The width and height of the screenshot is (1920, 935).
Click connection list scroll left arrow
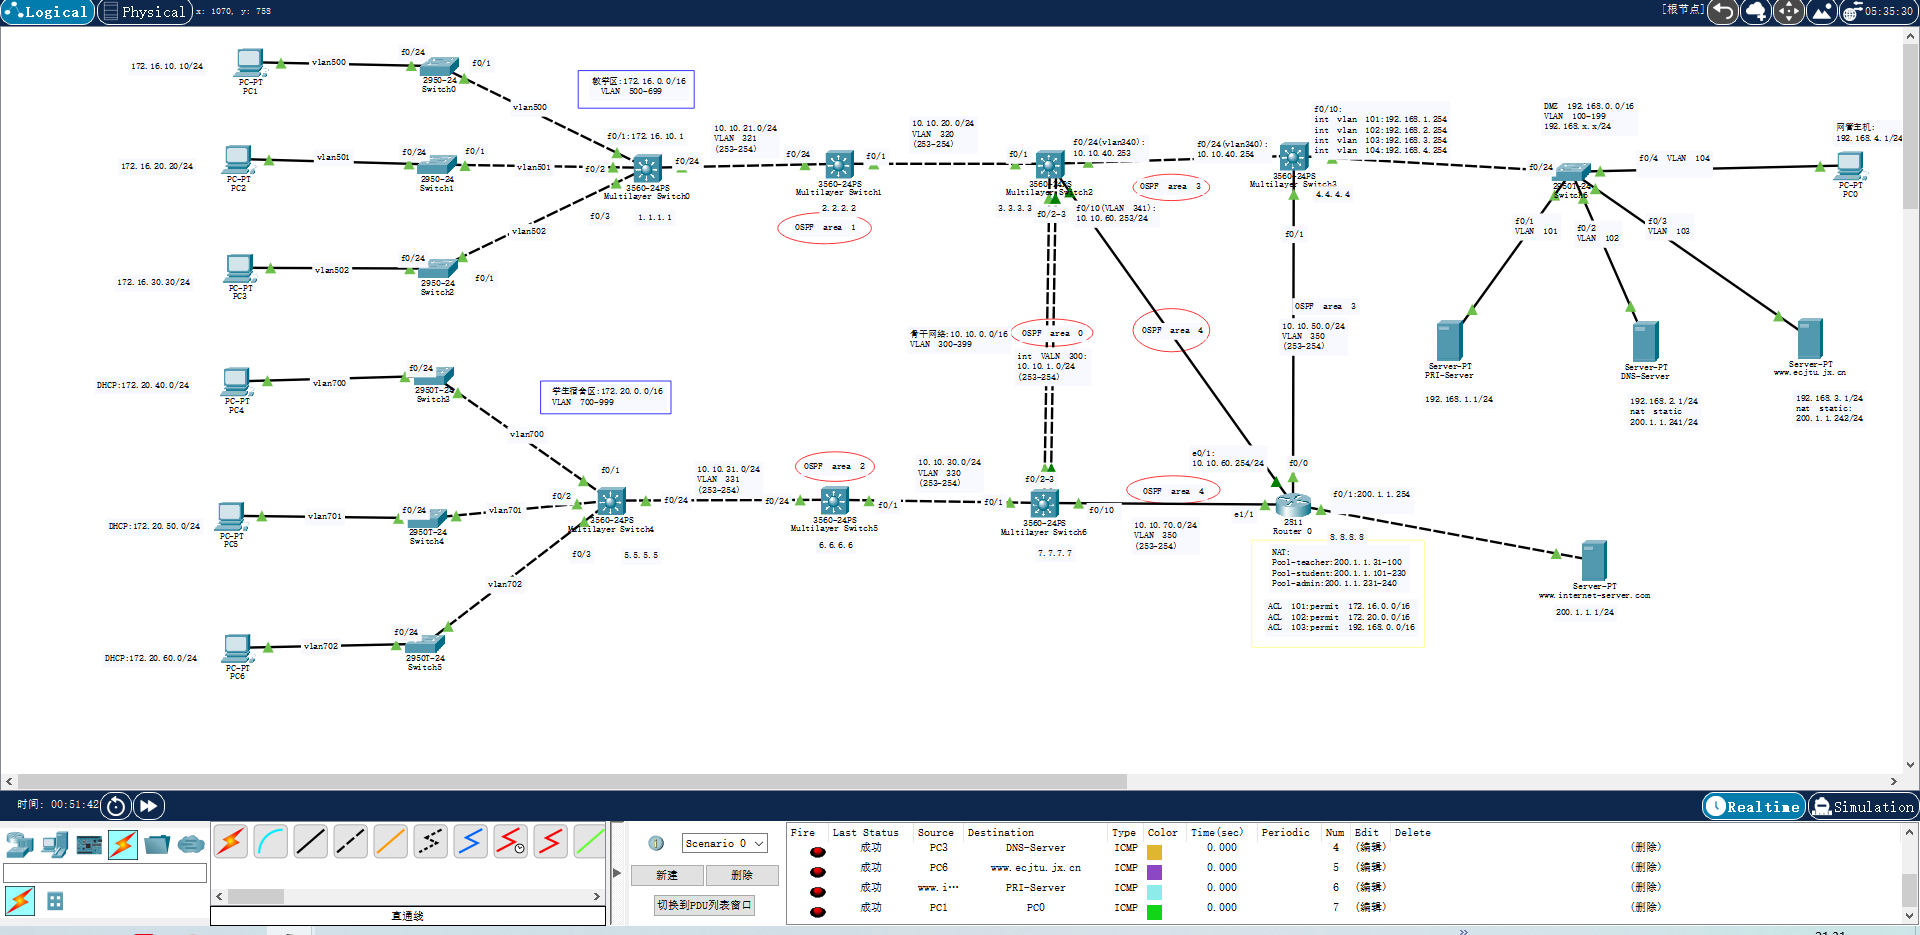click(x=219, y=897)
